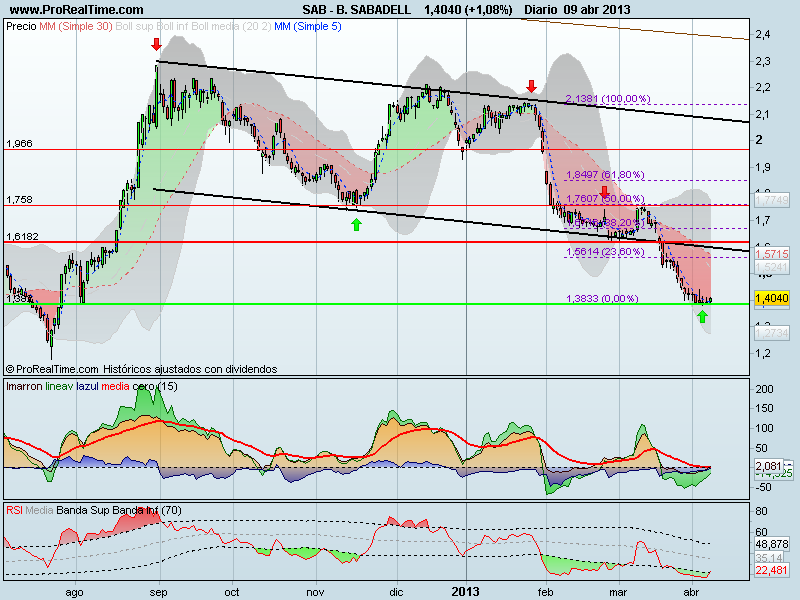Select the lmarron indicator legend label
The image size is (800, 600).
point(24,386)
